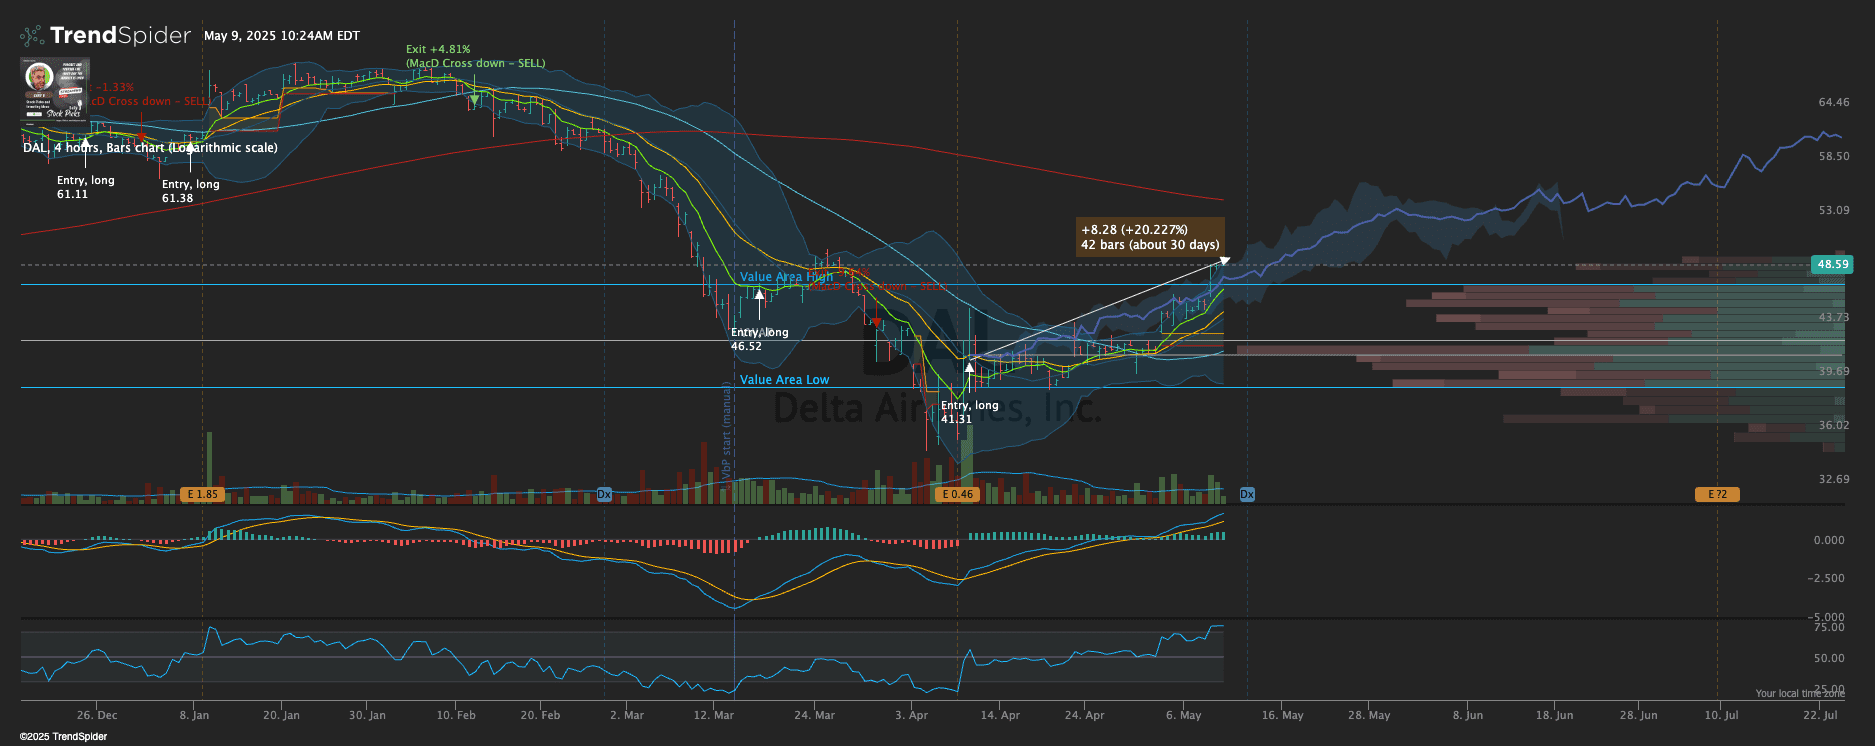1875x746 pixels.
Task: Click the Dx marker near 2. Mar
Action: [x=604, y=494]
